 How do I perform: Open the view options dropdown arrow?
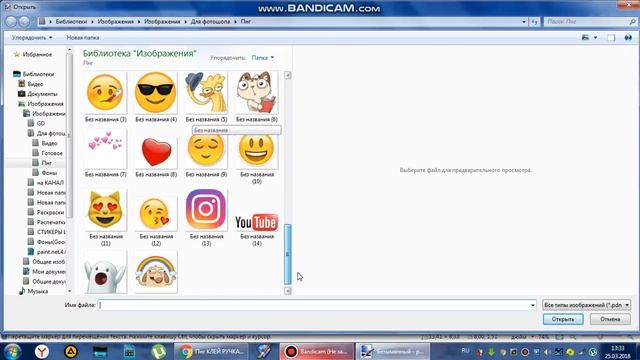pos(596,38)
